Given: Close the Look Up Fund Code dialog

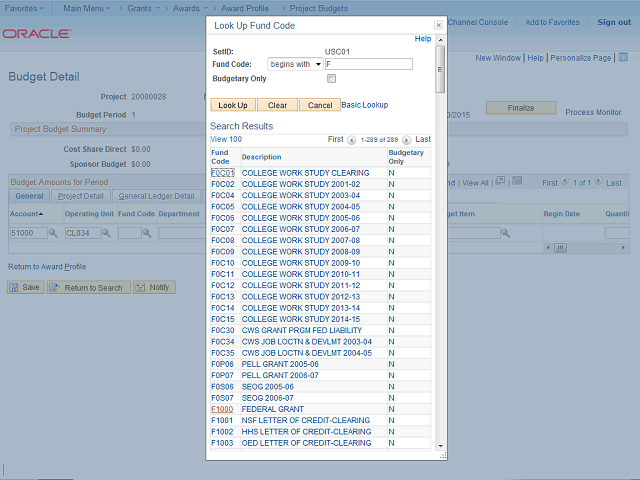Looking at the screenshot, I should pyautogui.click(x=438, y=25).
